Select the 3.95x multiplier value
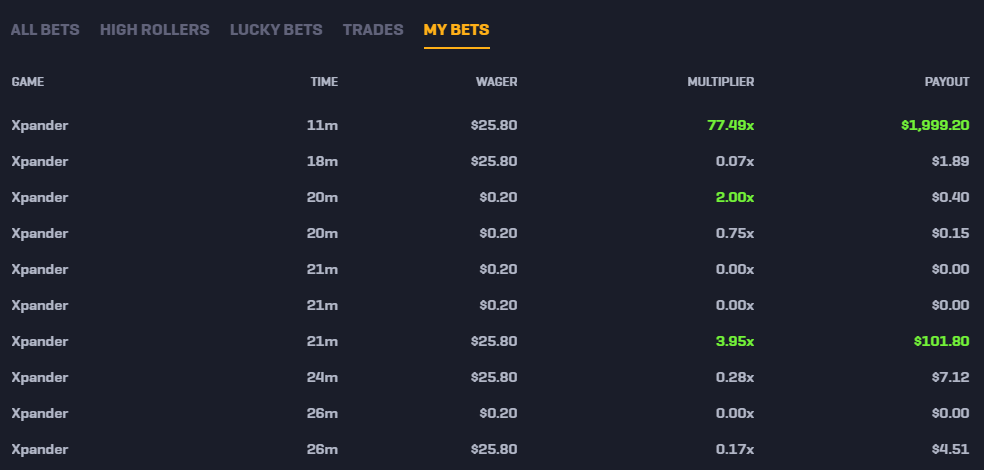The height and width of the screenshot is (470, 984). pyautogui.click(x=735, y=341)
